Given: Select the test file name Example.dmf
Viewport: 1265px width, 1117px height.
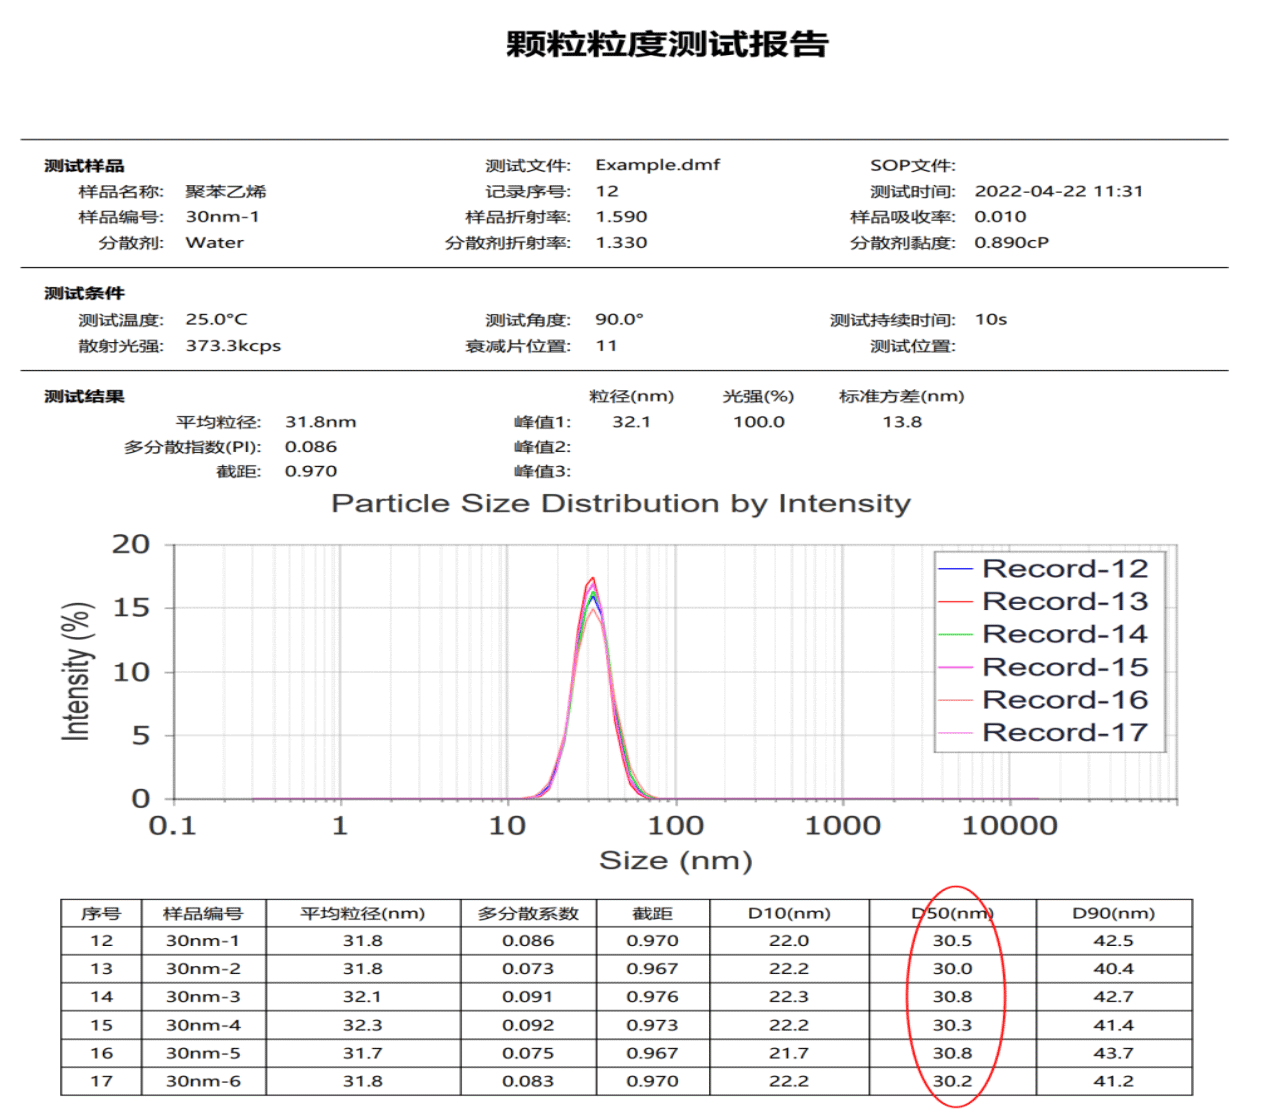Looking at the screenshot, I should pyautogui.click(x=657, y=165).
